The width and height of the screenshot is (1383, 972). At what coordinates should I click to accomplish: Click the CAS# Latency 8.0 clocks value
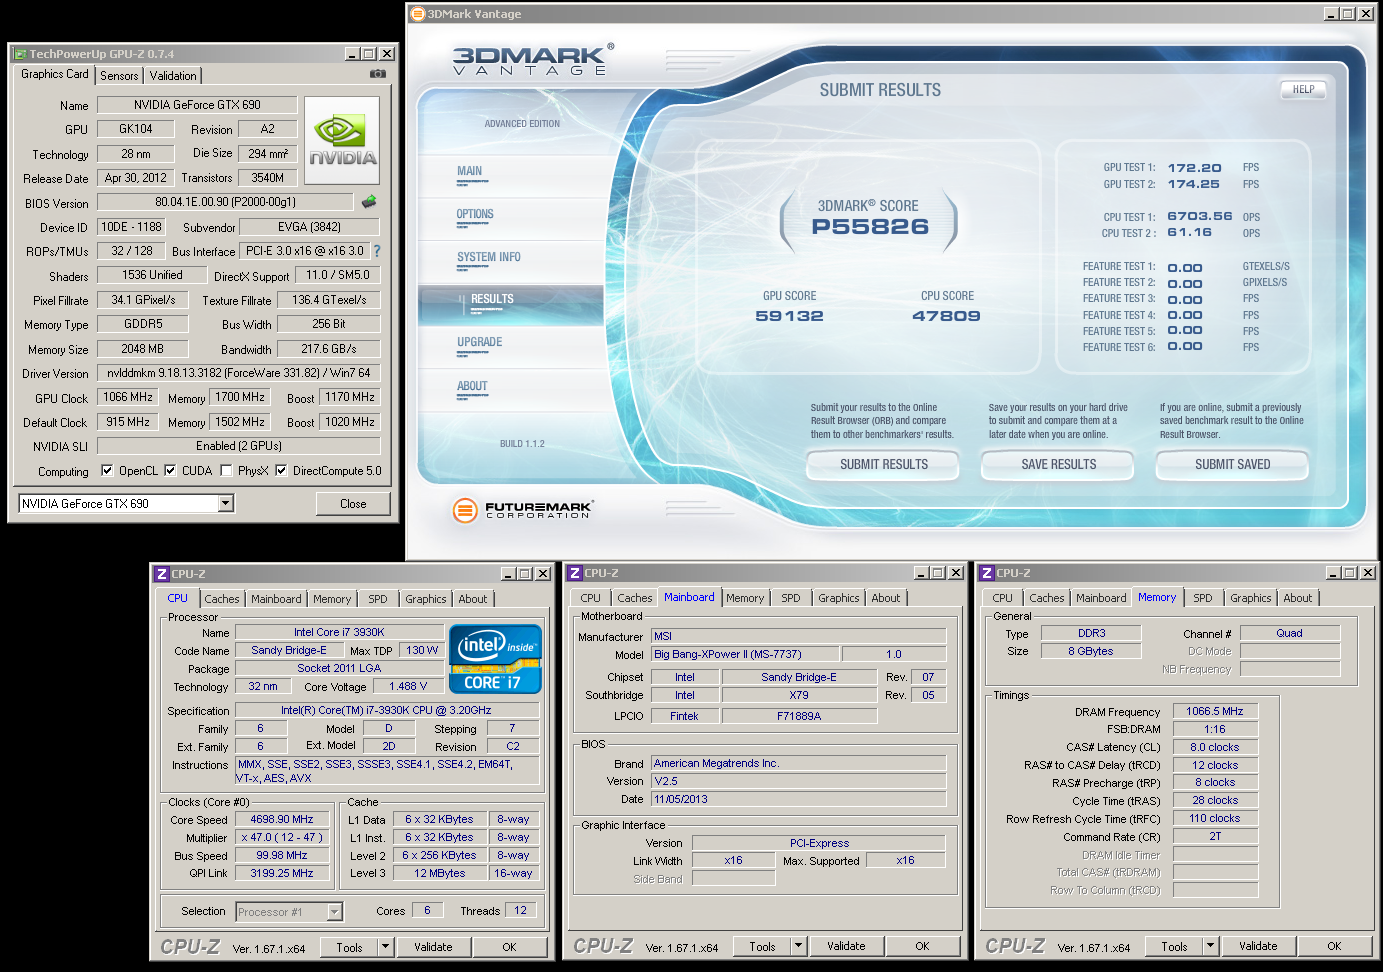click(1215, 747)
